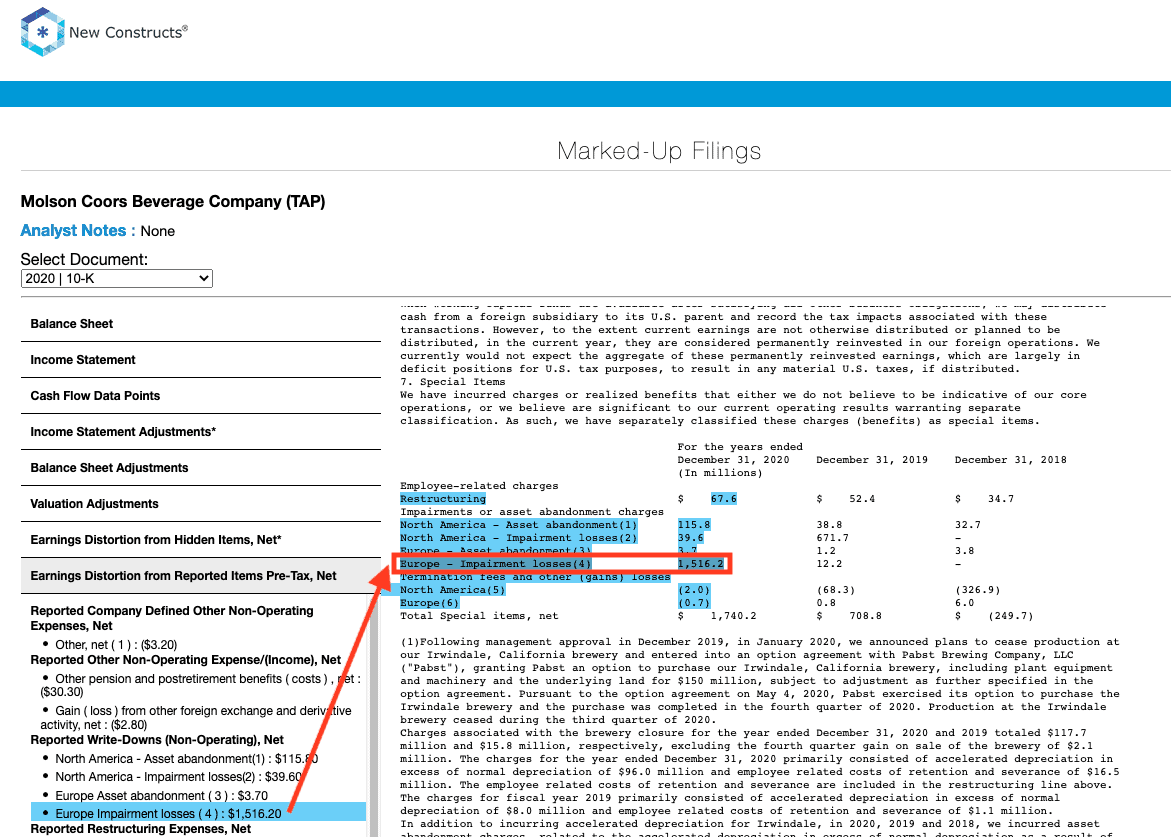The image size is (1171, 837).
Task: Click the December 31, 2018 column header
Action: point(1010,460)
